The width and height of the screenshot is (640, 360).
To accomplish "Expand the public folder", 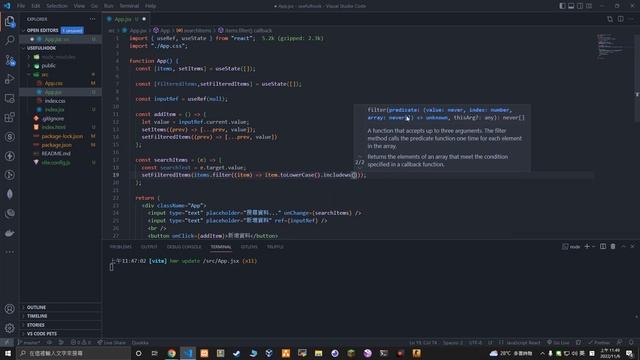I will pos(49,66).
